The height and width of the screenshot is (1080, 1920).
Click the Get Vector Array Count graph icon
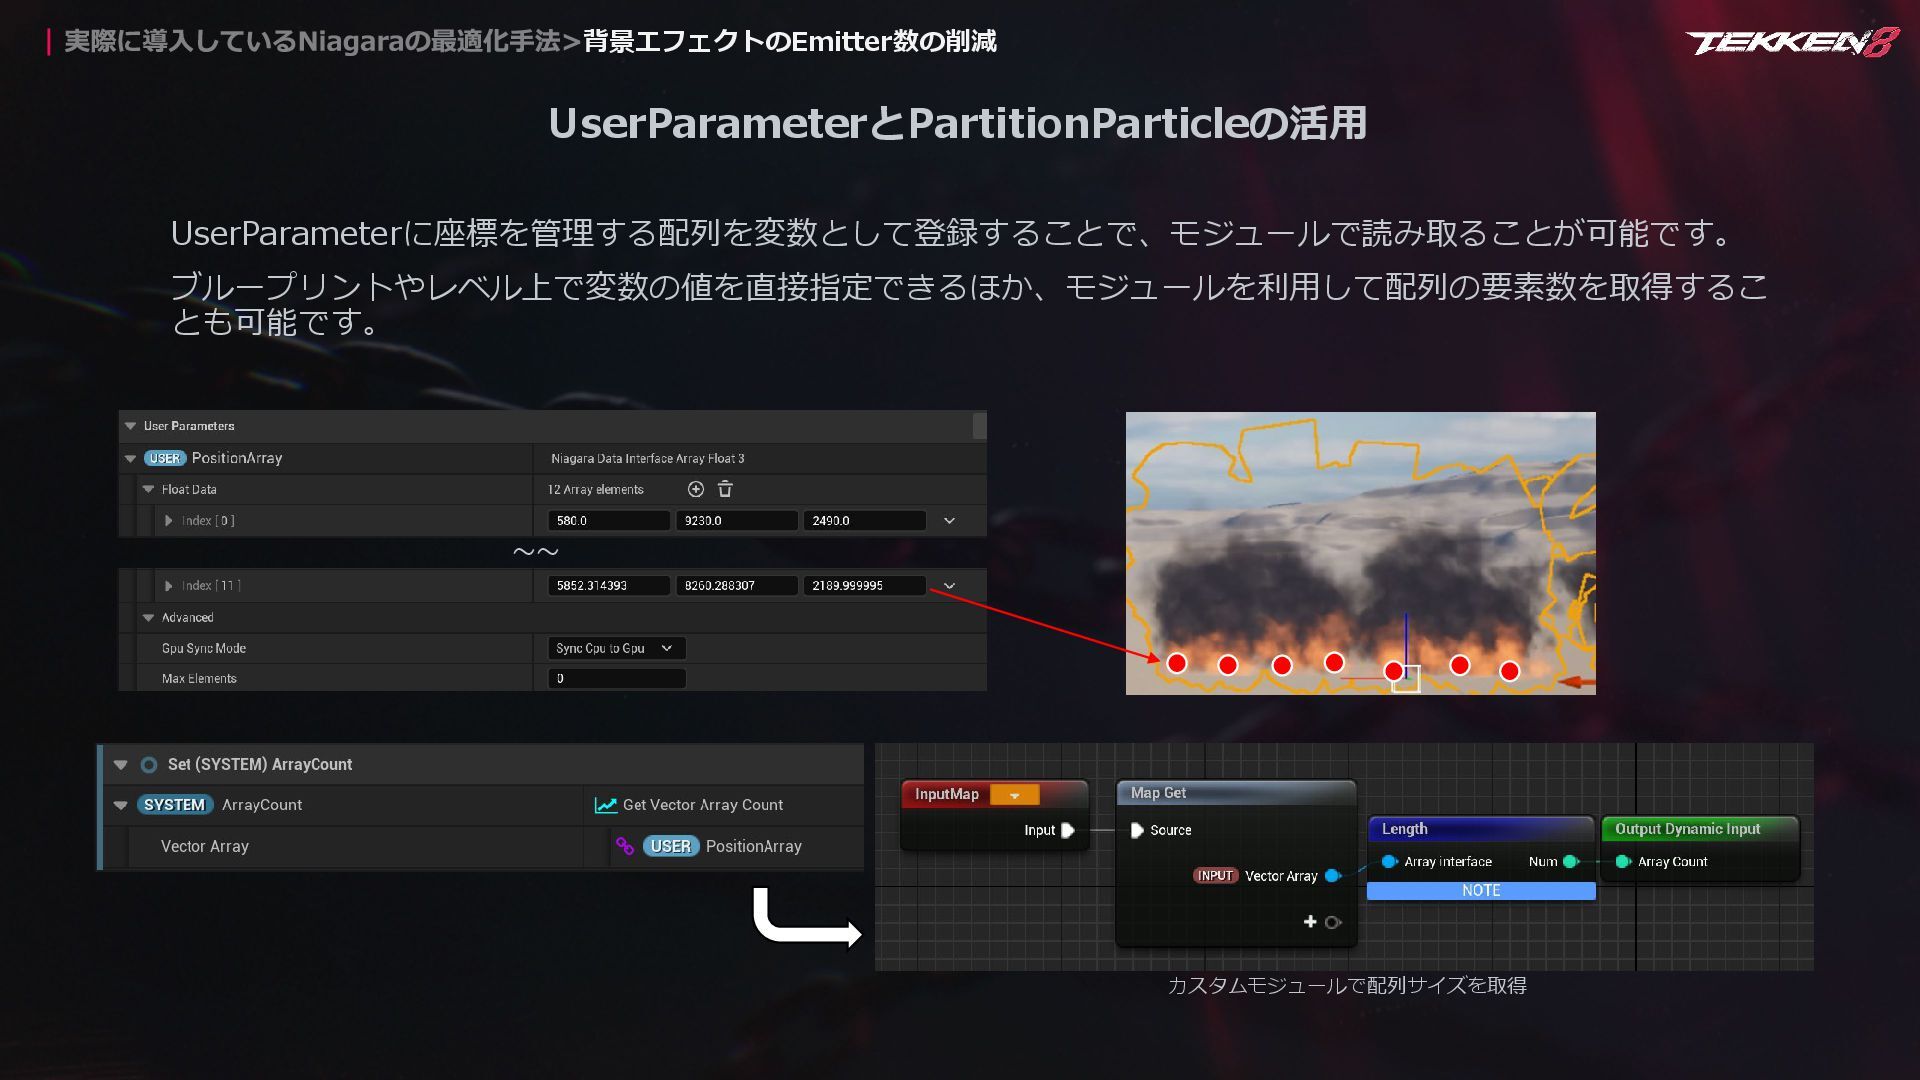pos(605,805)
